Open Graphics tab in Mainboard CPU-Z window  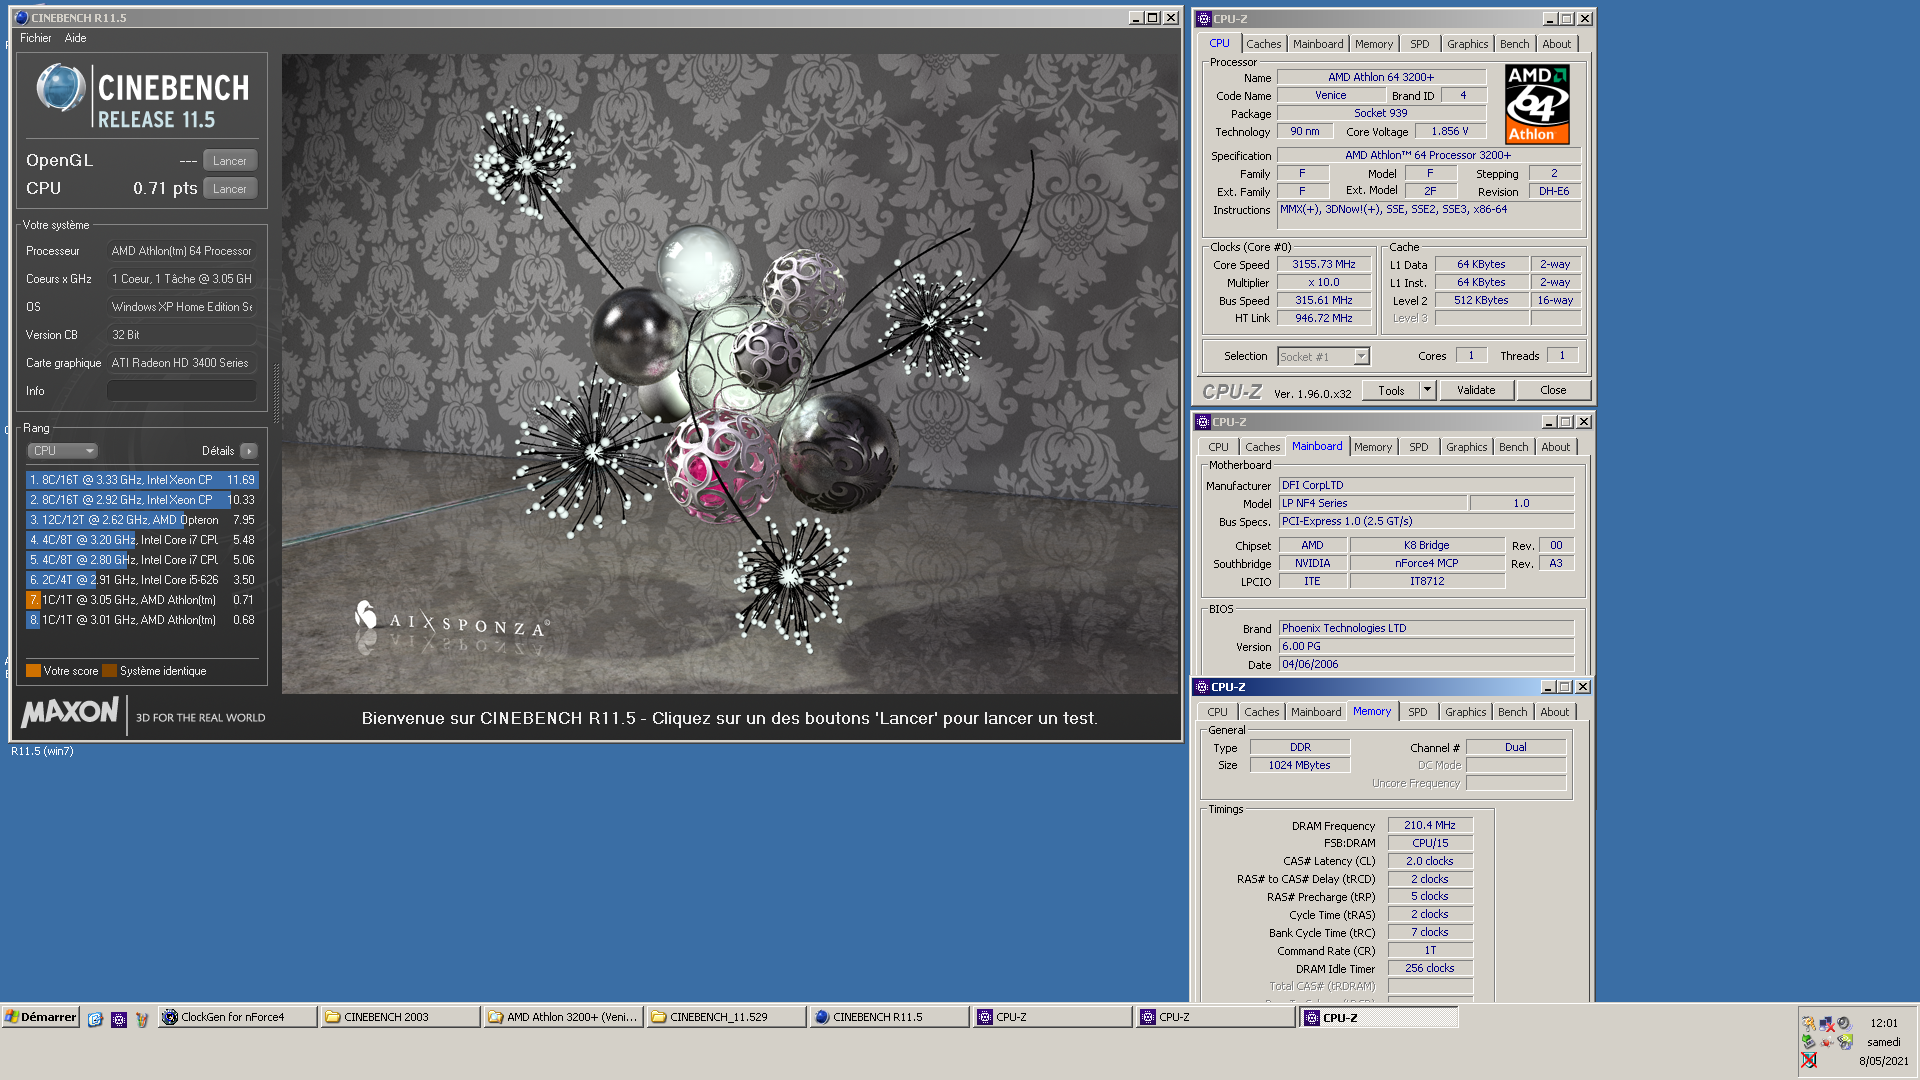(x=1467, y=447)
